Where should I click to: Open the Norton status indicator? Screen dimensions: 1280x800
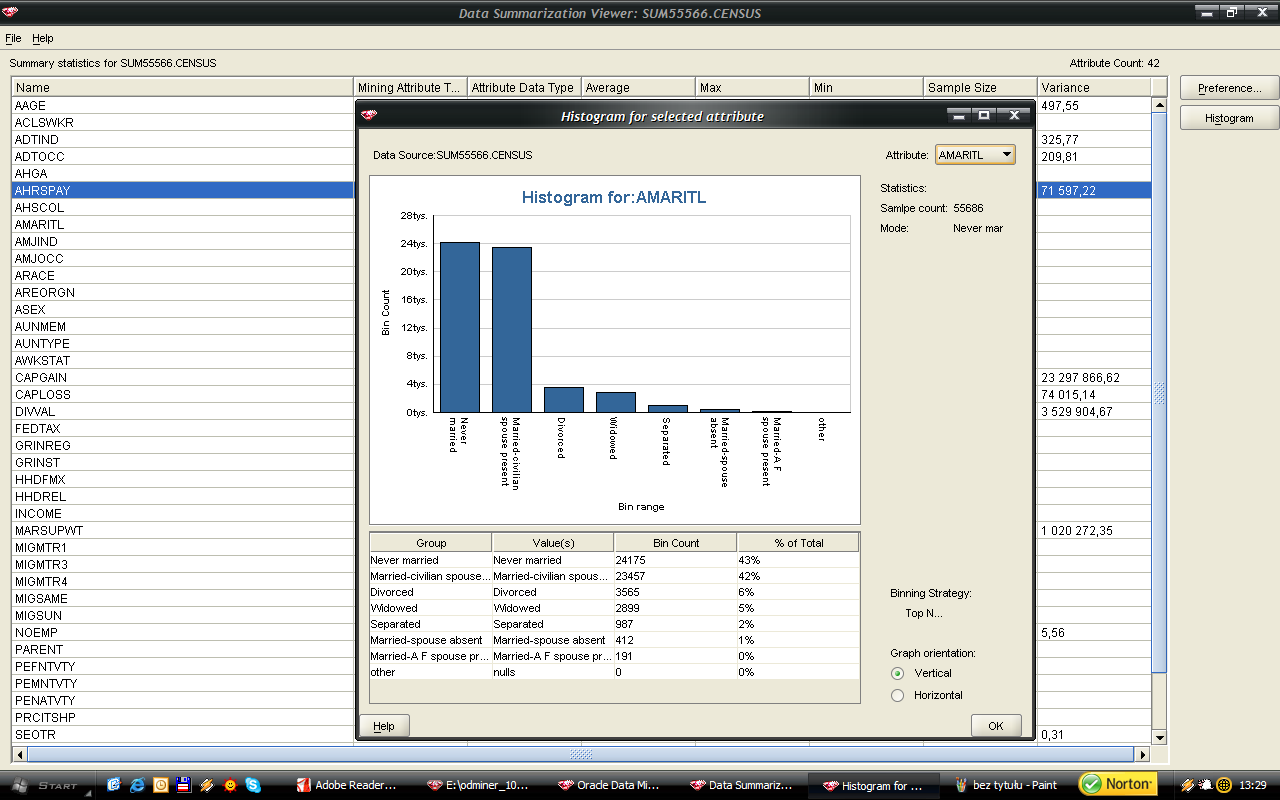point(1118,784)
